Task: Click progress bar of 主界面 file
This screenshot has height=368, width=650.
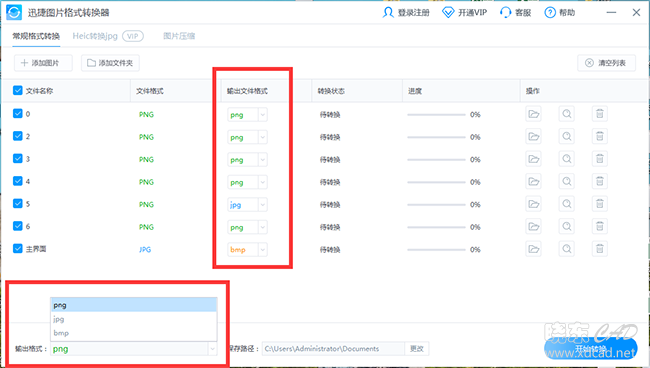Action: (436, 249)
